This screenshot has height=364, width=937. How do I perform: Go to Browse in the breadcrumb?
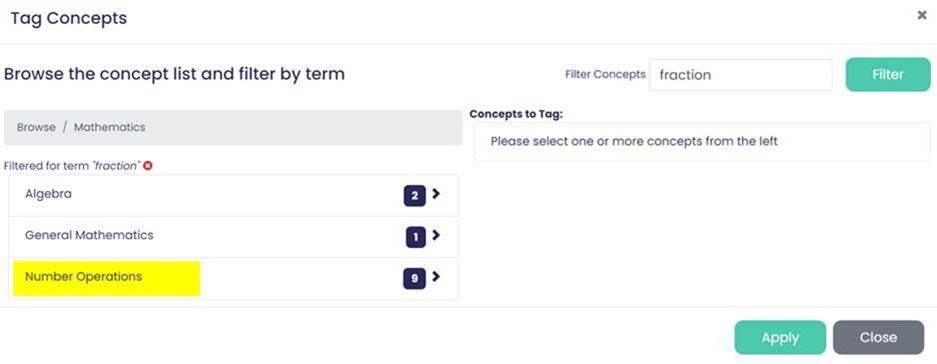click(36, 127)
